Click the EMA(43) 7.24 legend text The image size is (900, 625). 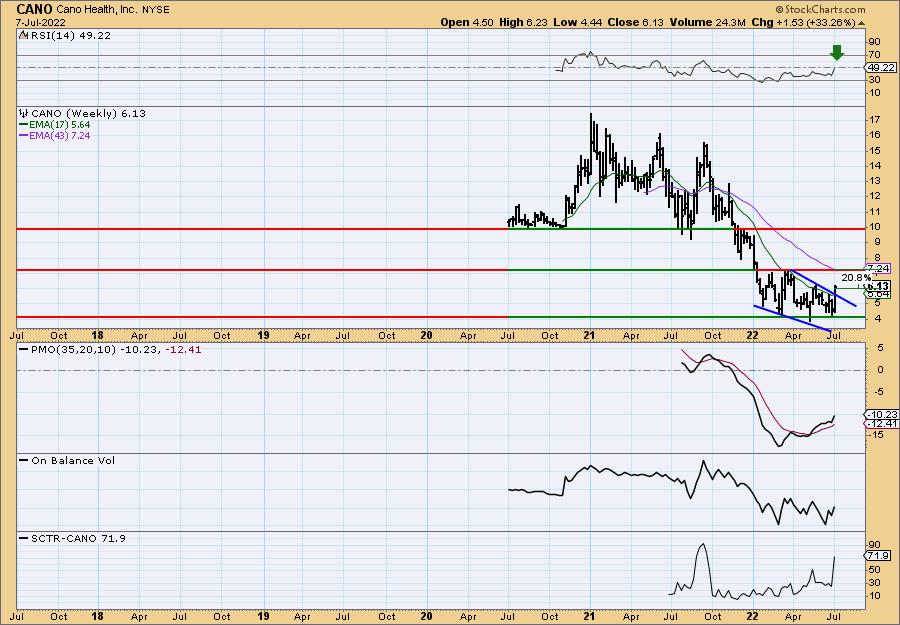pyautogui.click(x=60, y=136)
